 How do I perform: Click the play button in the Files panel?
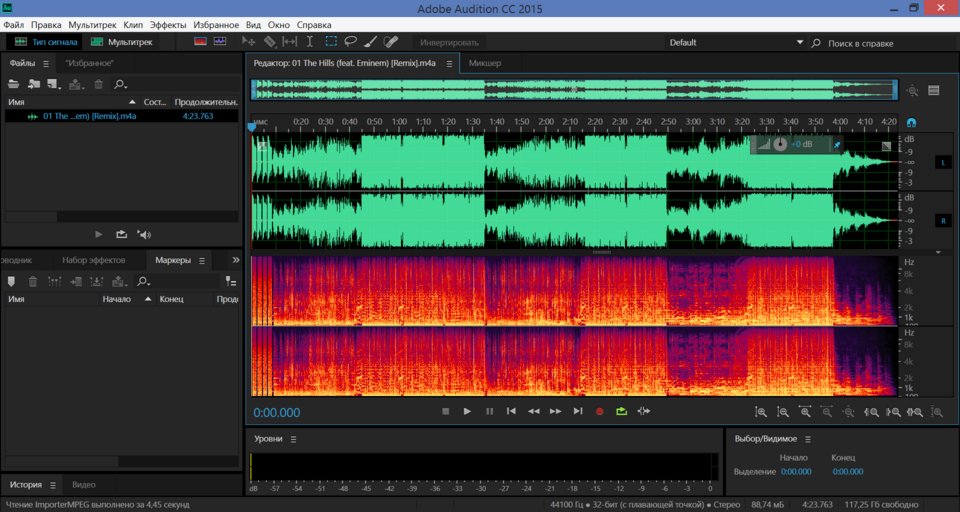click(99, 235)
